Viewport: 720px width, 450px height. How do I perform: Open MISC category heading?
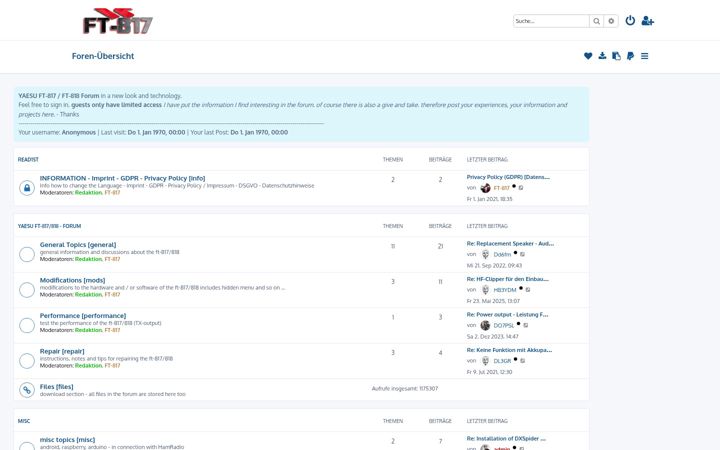pyautogui.click(x=24, y=421)
